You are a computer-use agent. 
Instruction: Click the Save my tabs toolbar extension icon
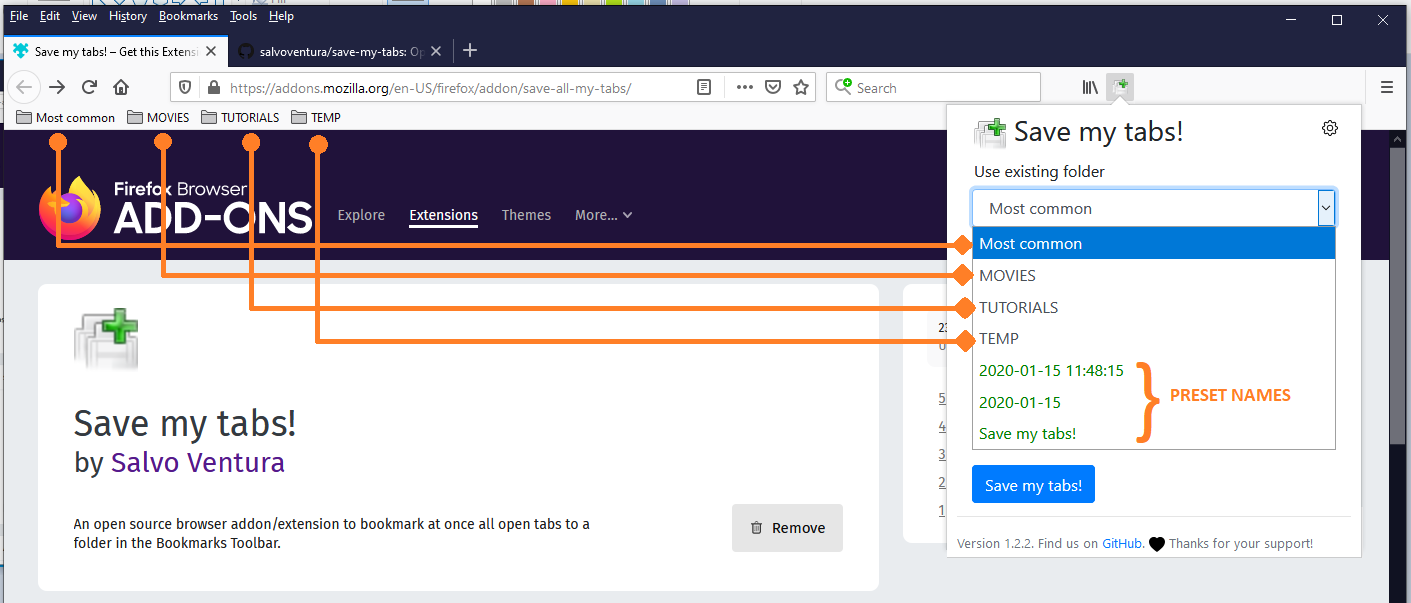[1122, 87]
